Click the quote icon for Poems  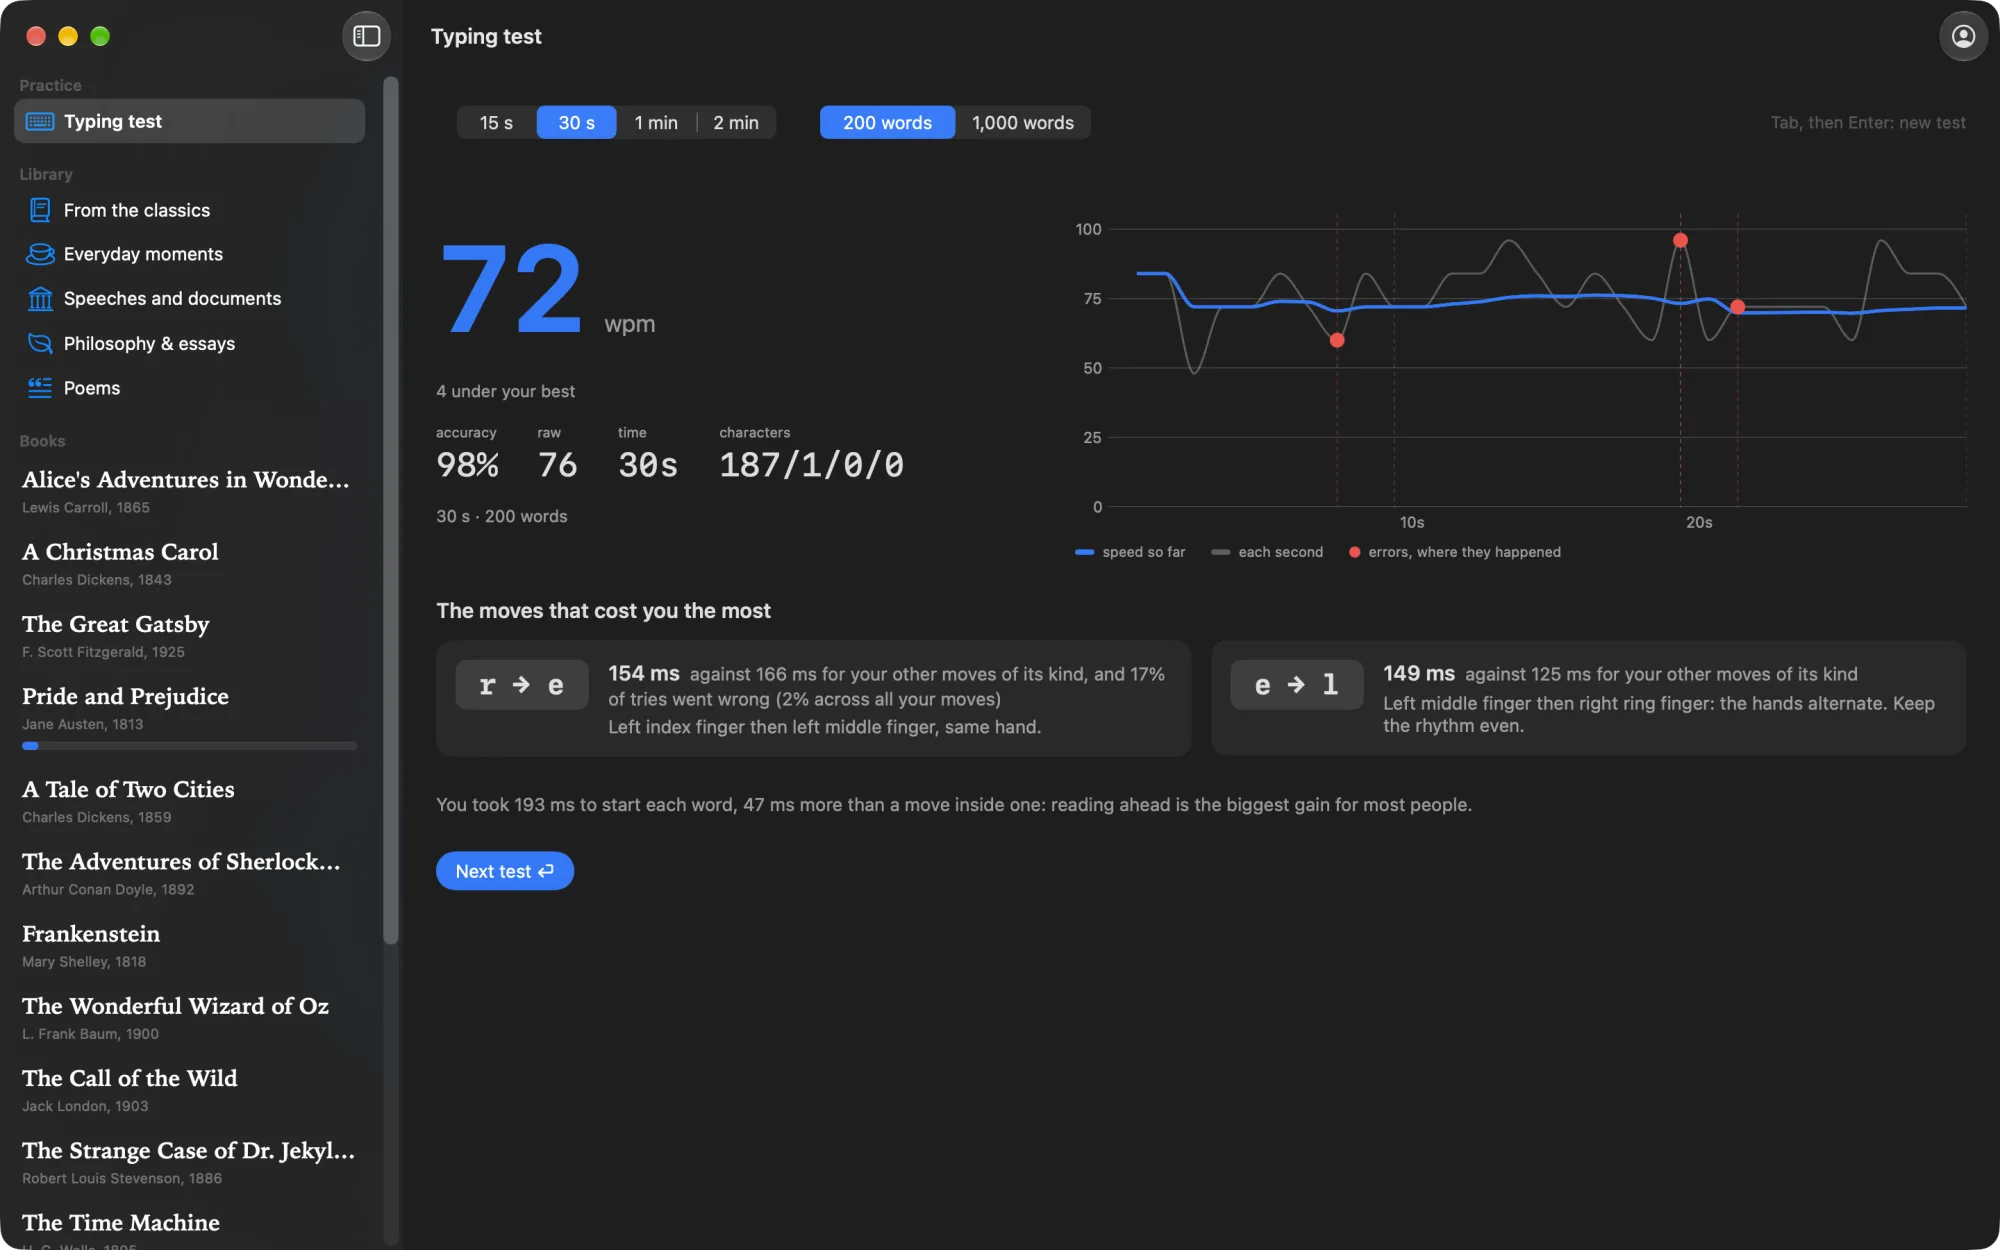40,388
